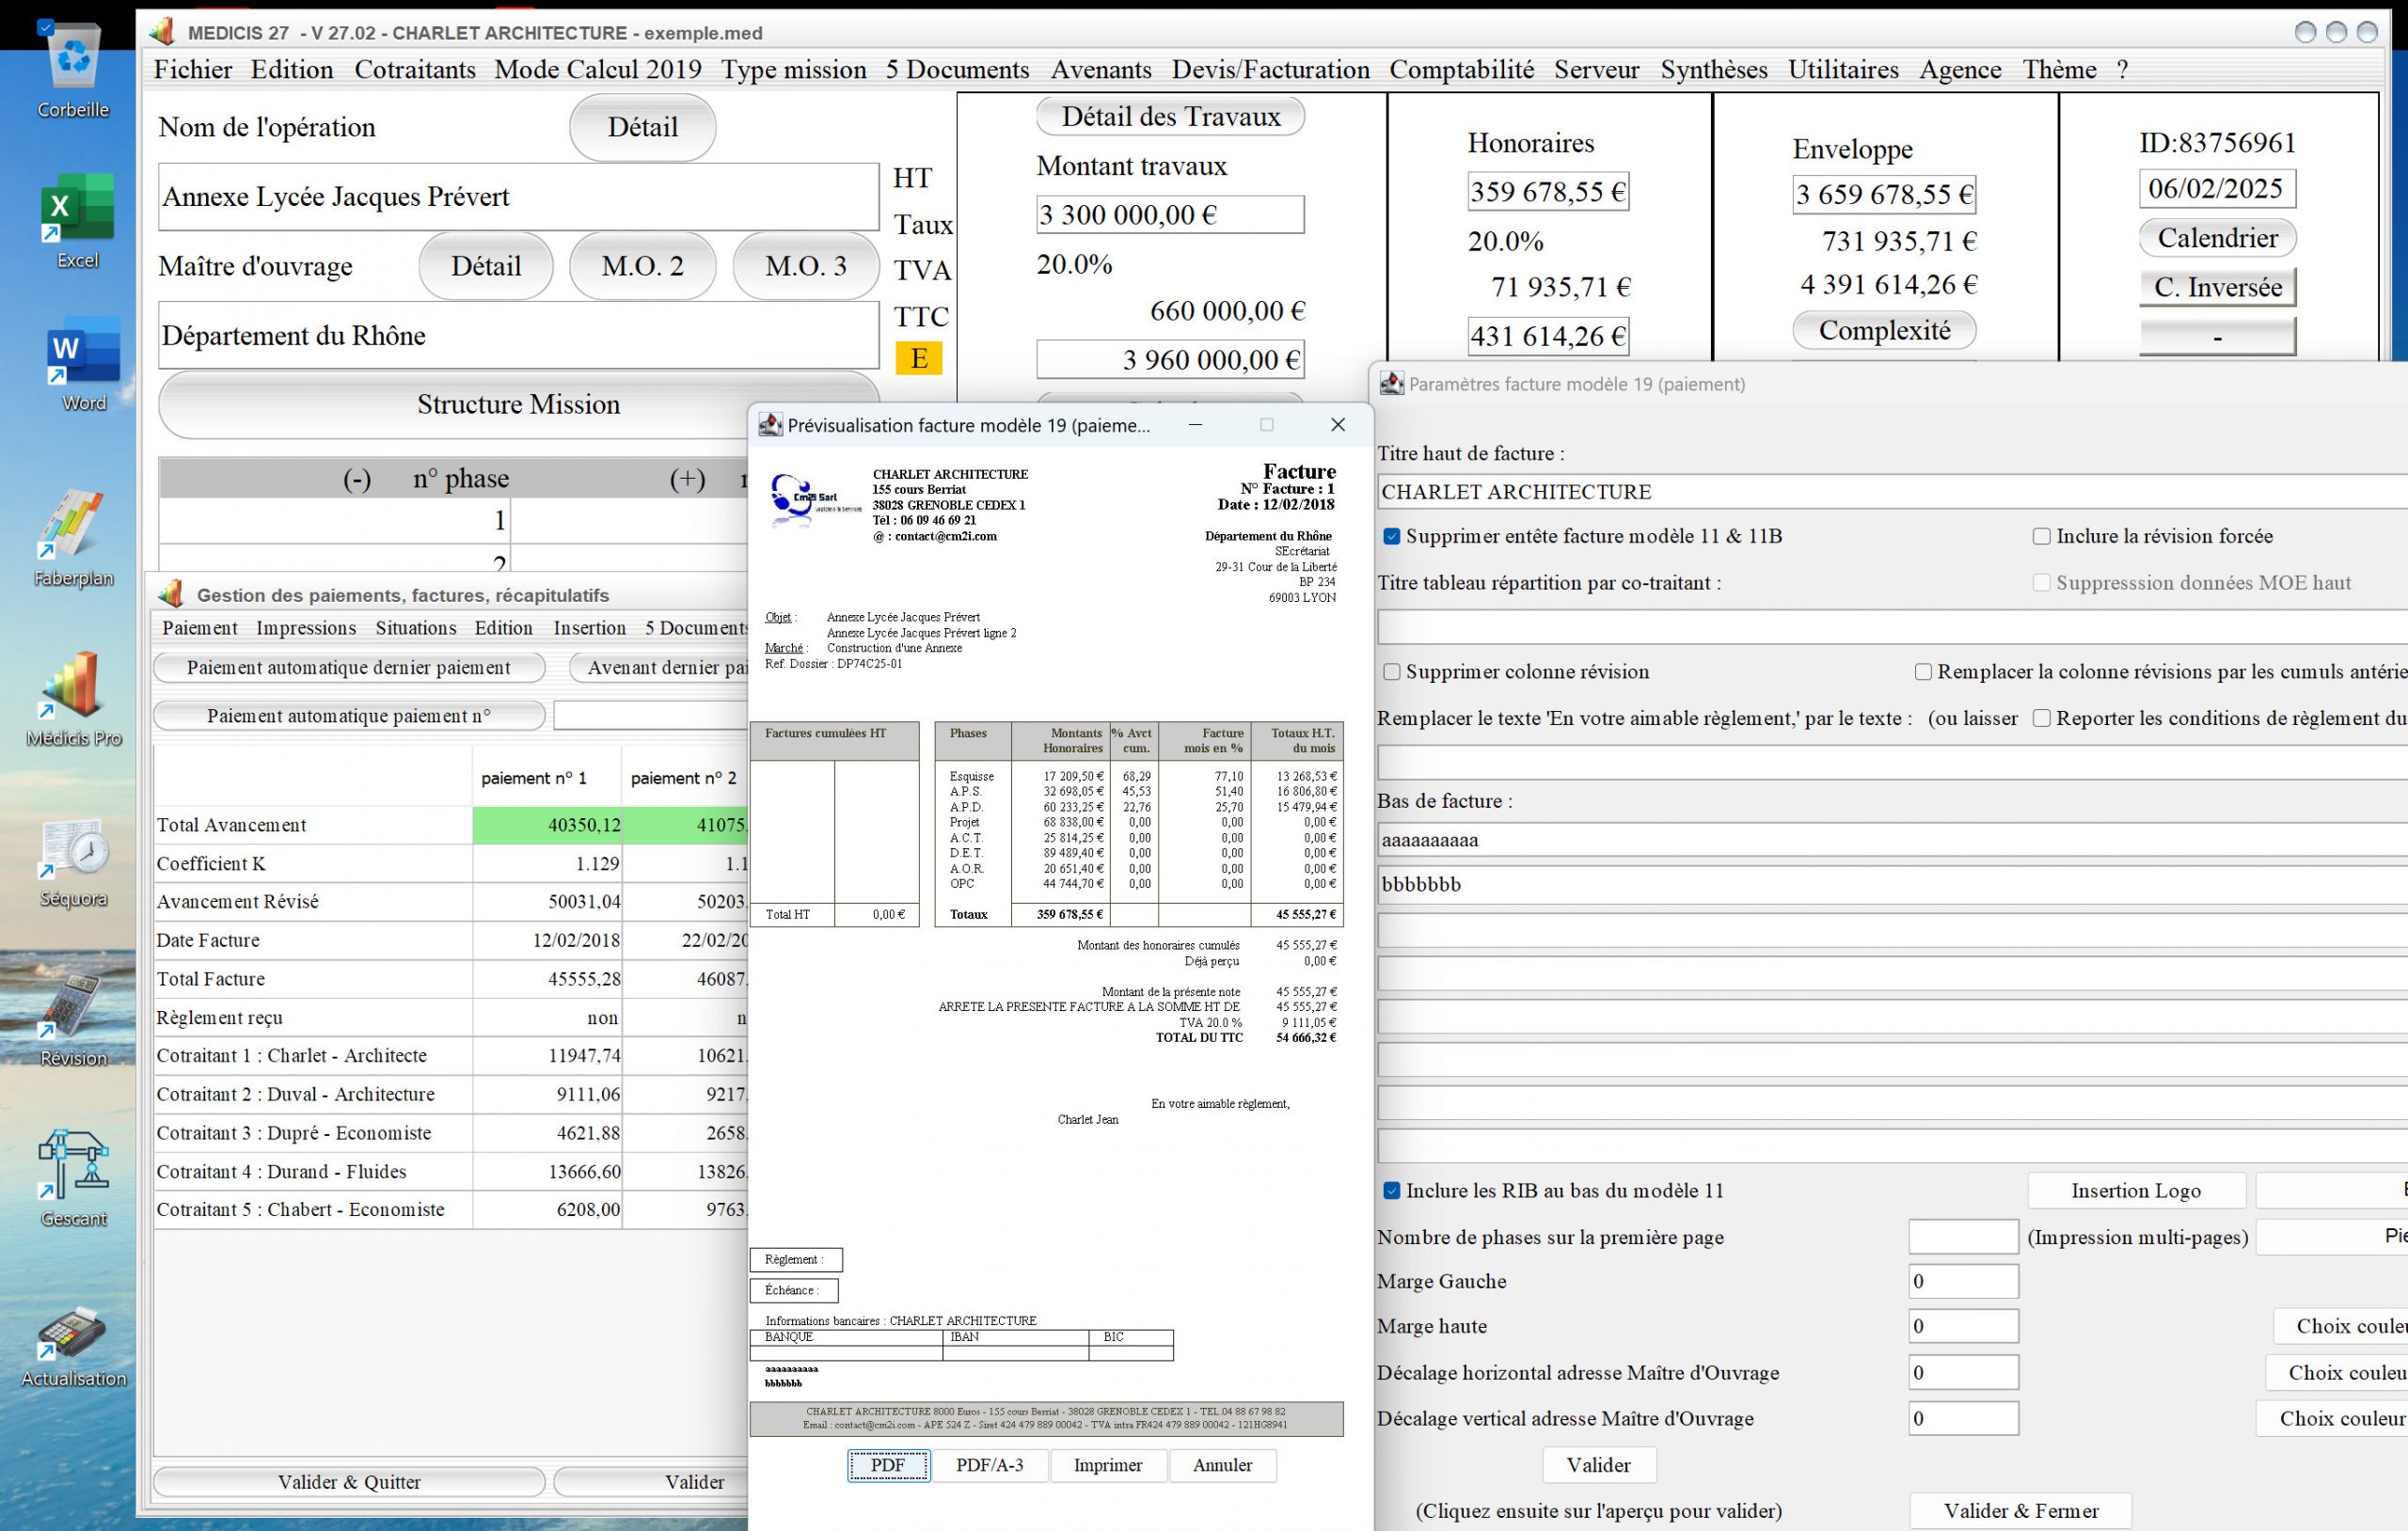2408x1531 pixels.
Task: Open the Cotraitants menu
Action: point(415,69)
